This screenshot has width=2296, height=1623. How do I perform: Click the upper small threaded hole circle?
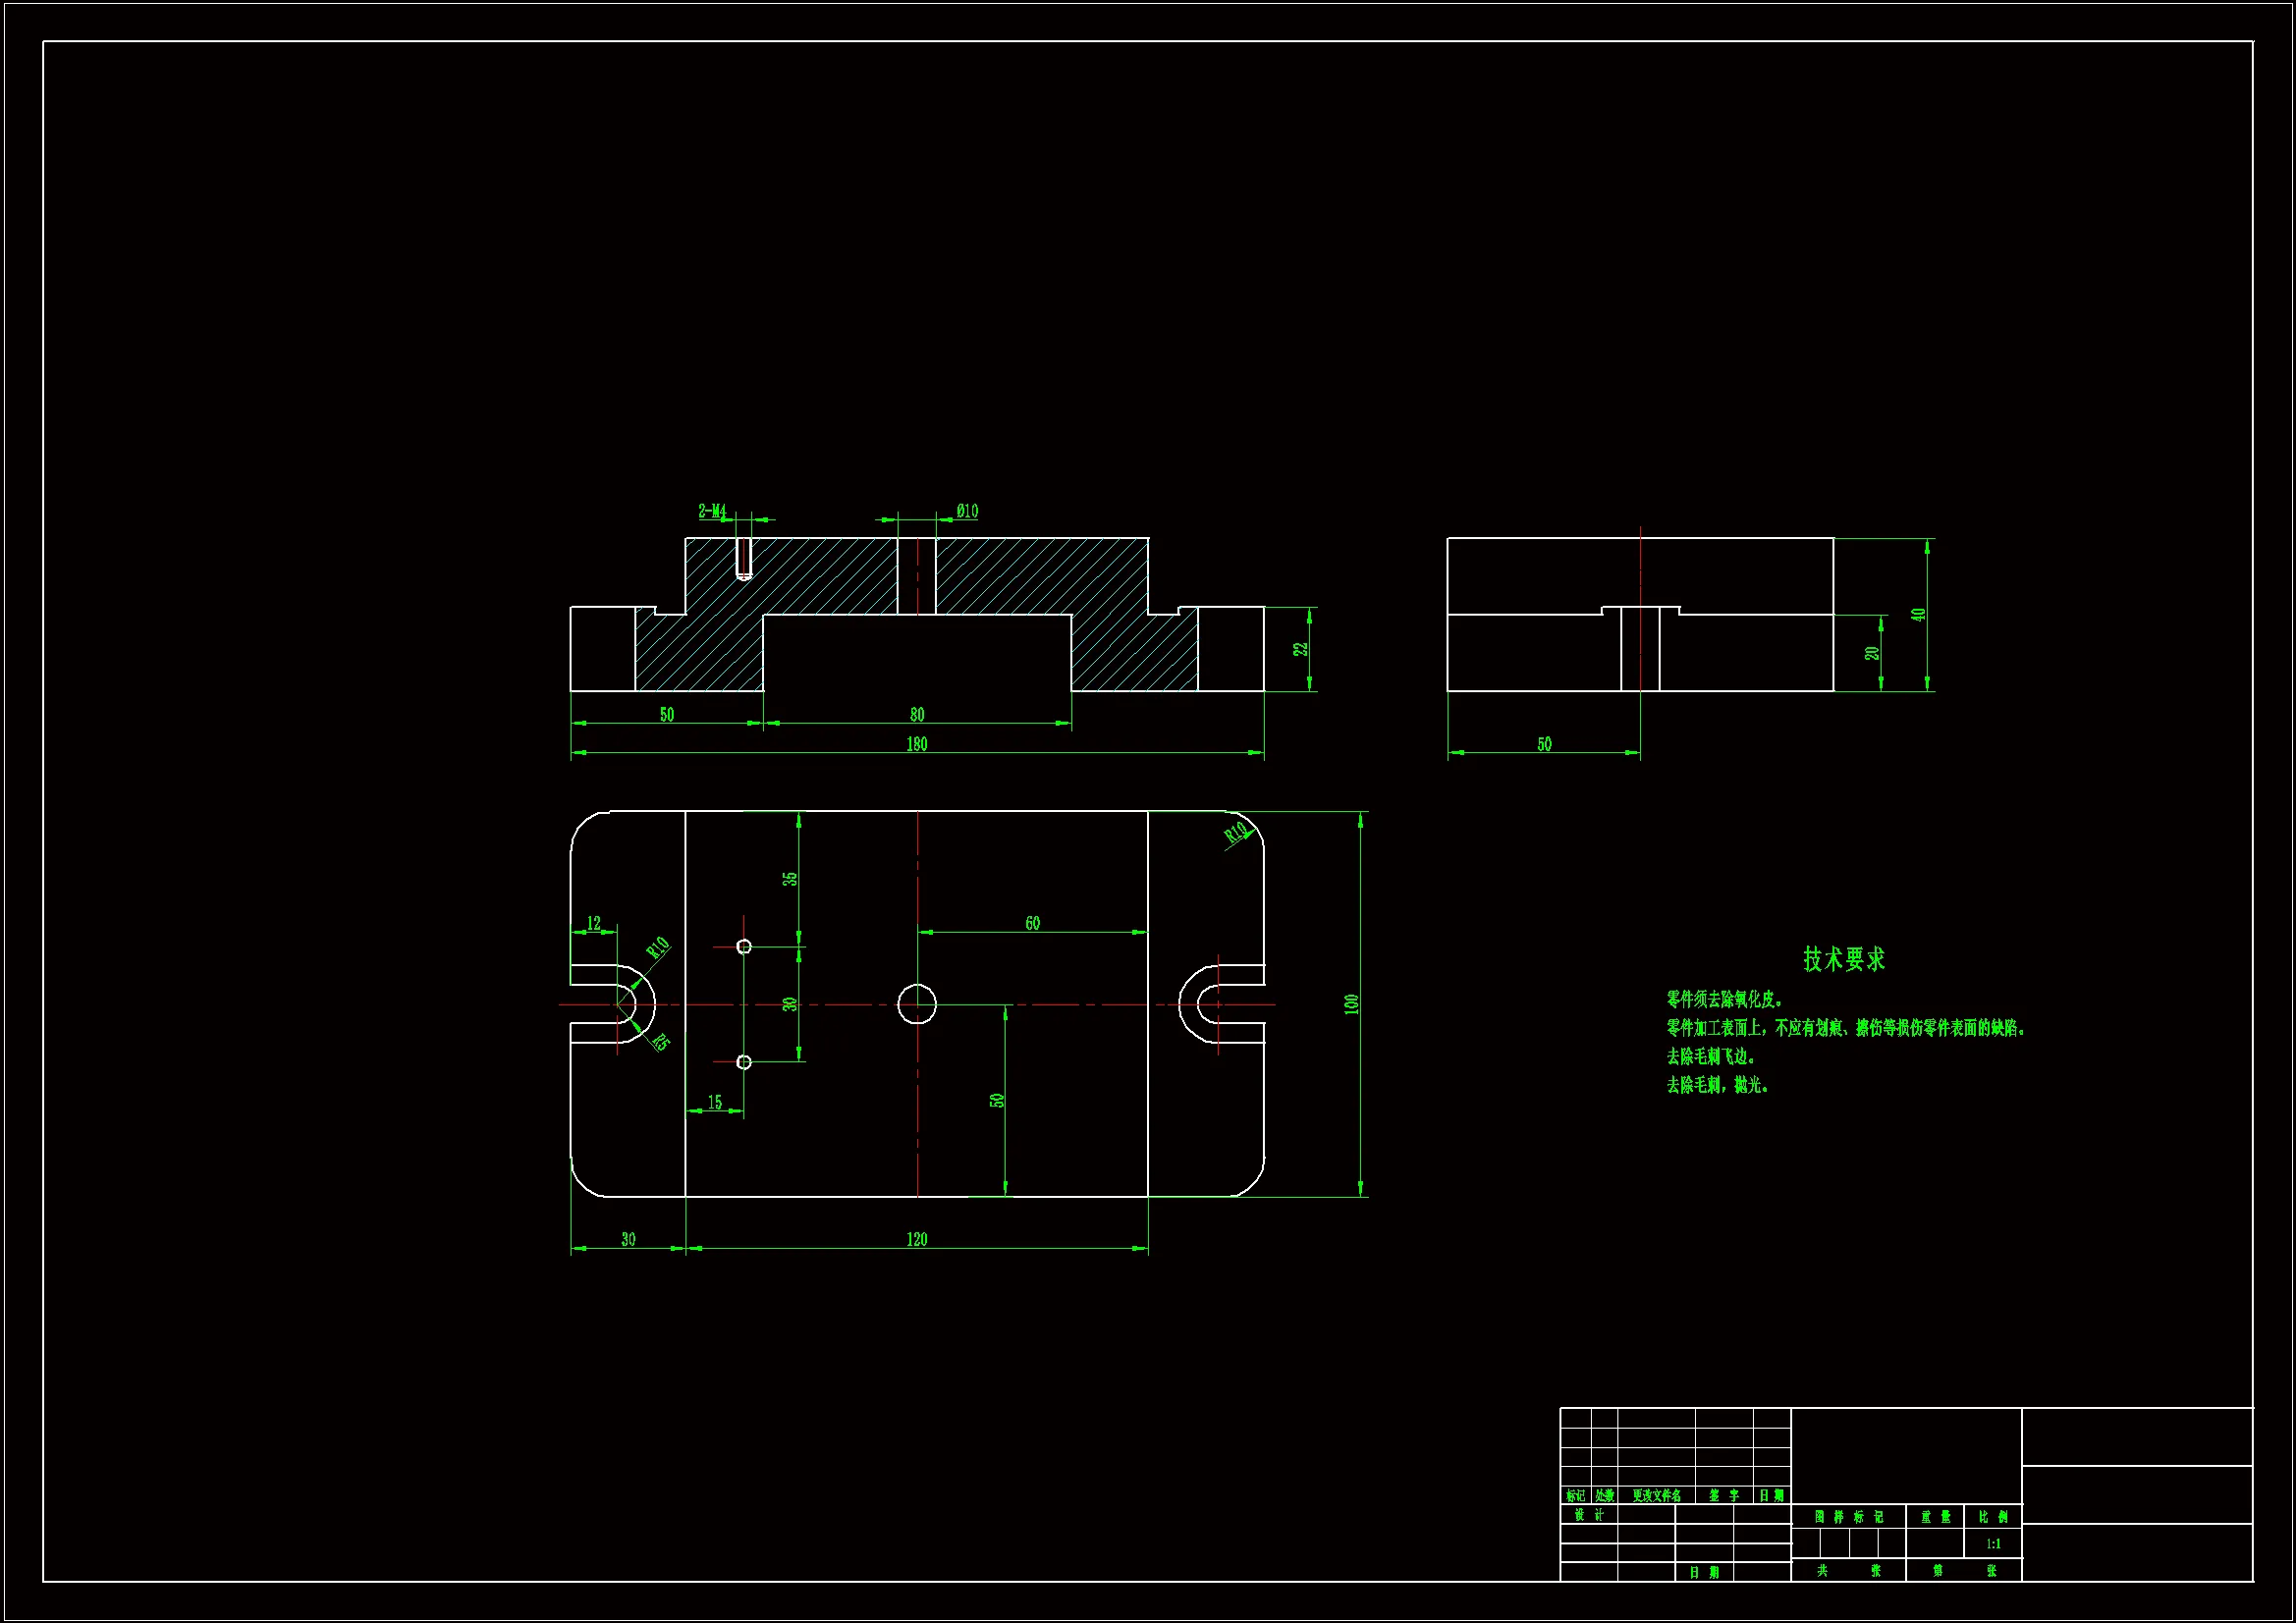(743, 946)
